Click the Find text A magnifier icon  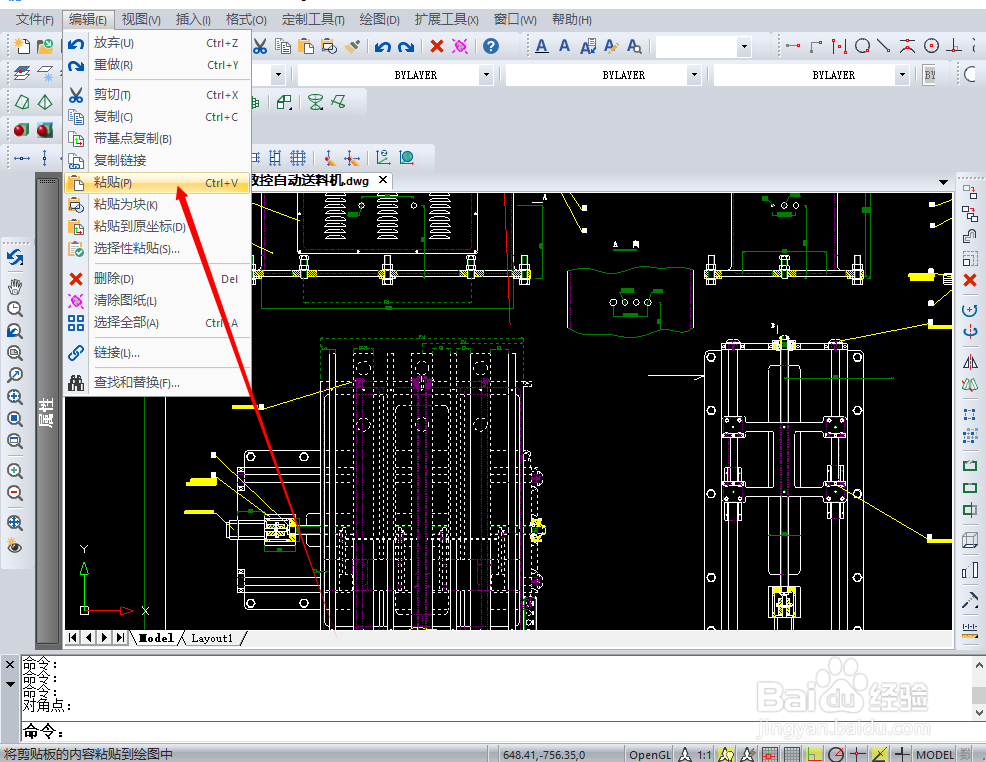pos(634,46)
